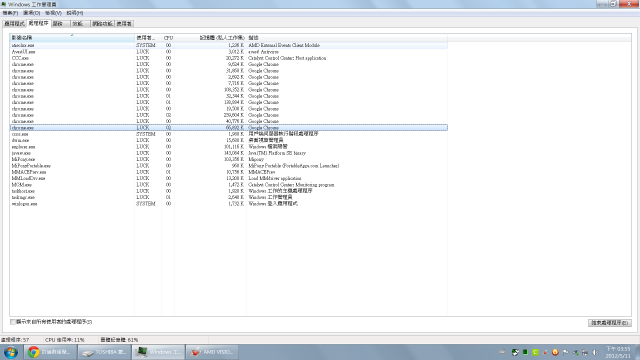This screenshot has height=360, width=640.
Task: Select the taskmgr.exe process row
Action: 229,197
